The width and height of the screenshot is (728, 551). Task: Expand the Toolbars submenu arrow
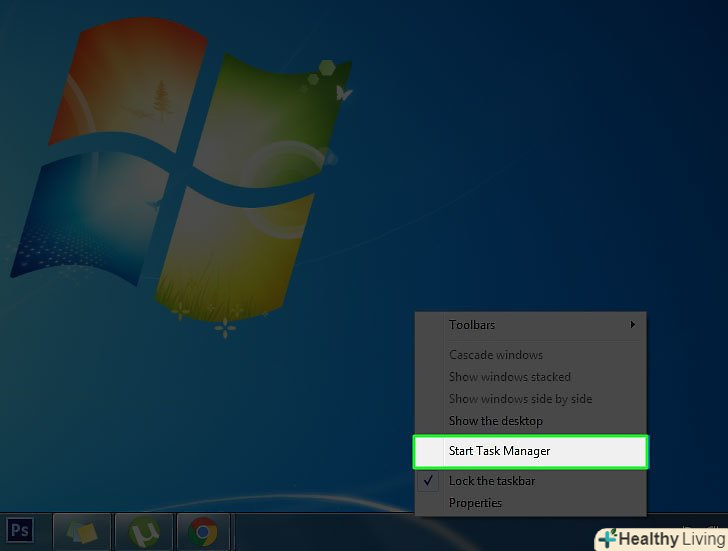point(632,324)
